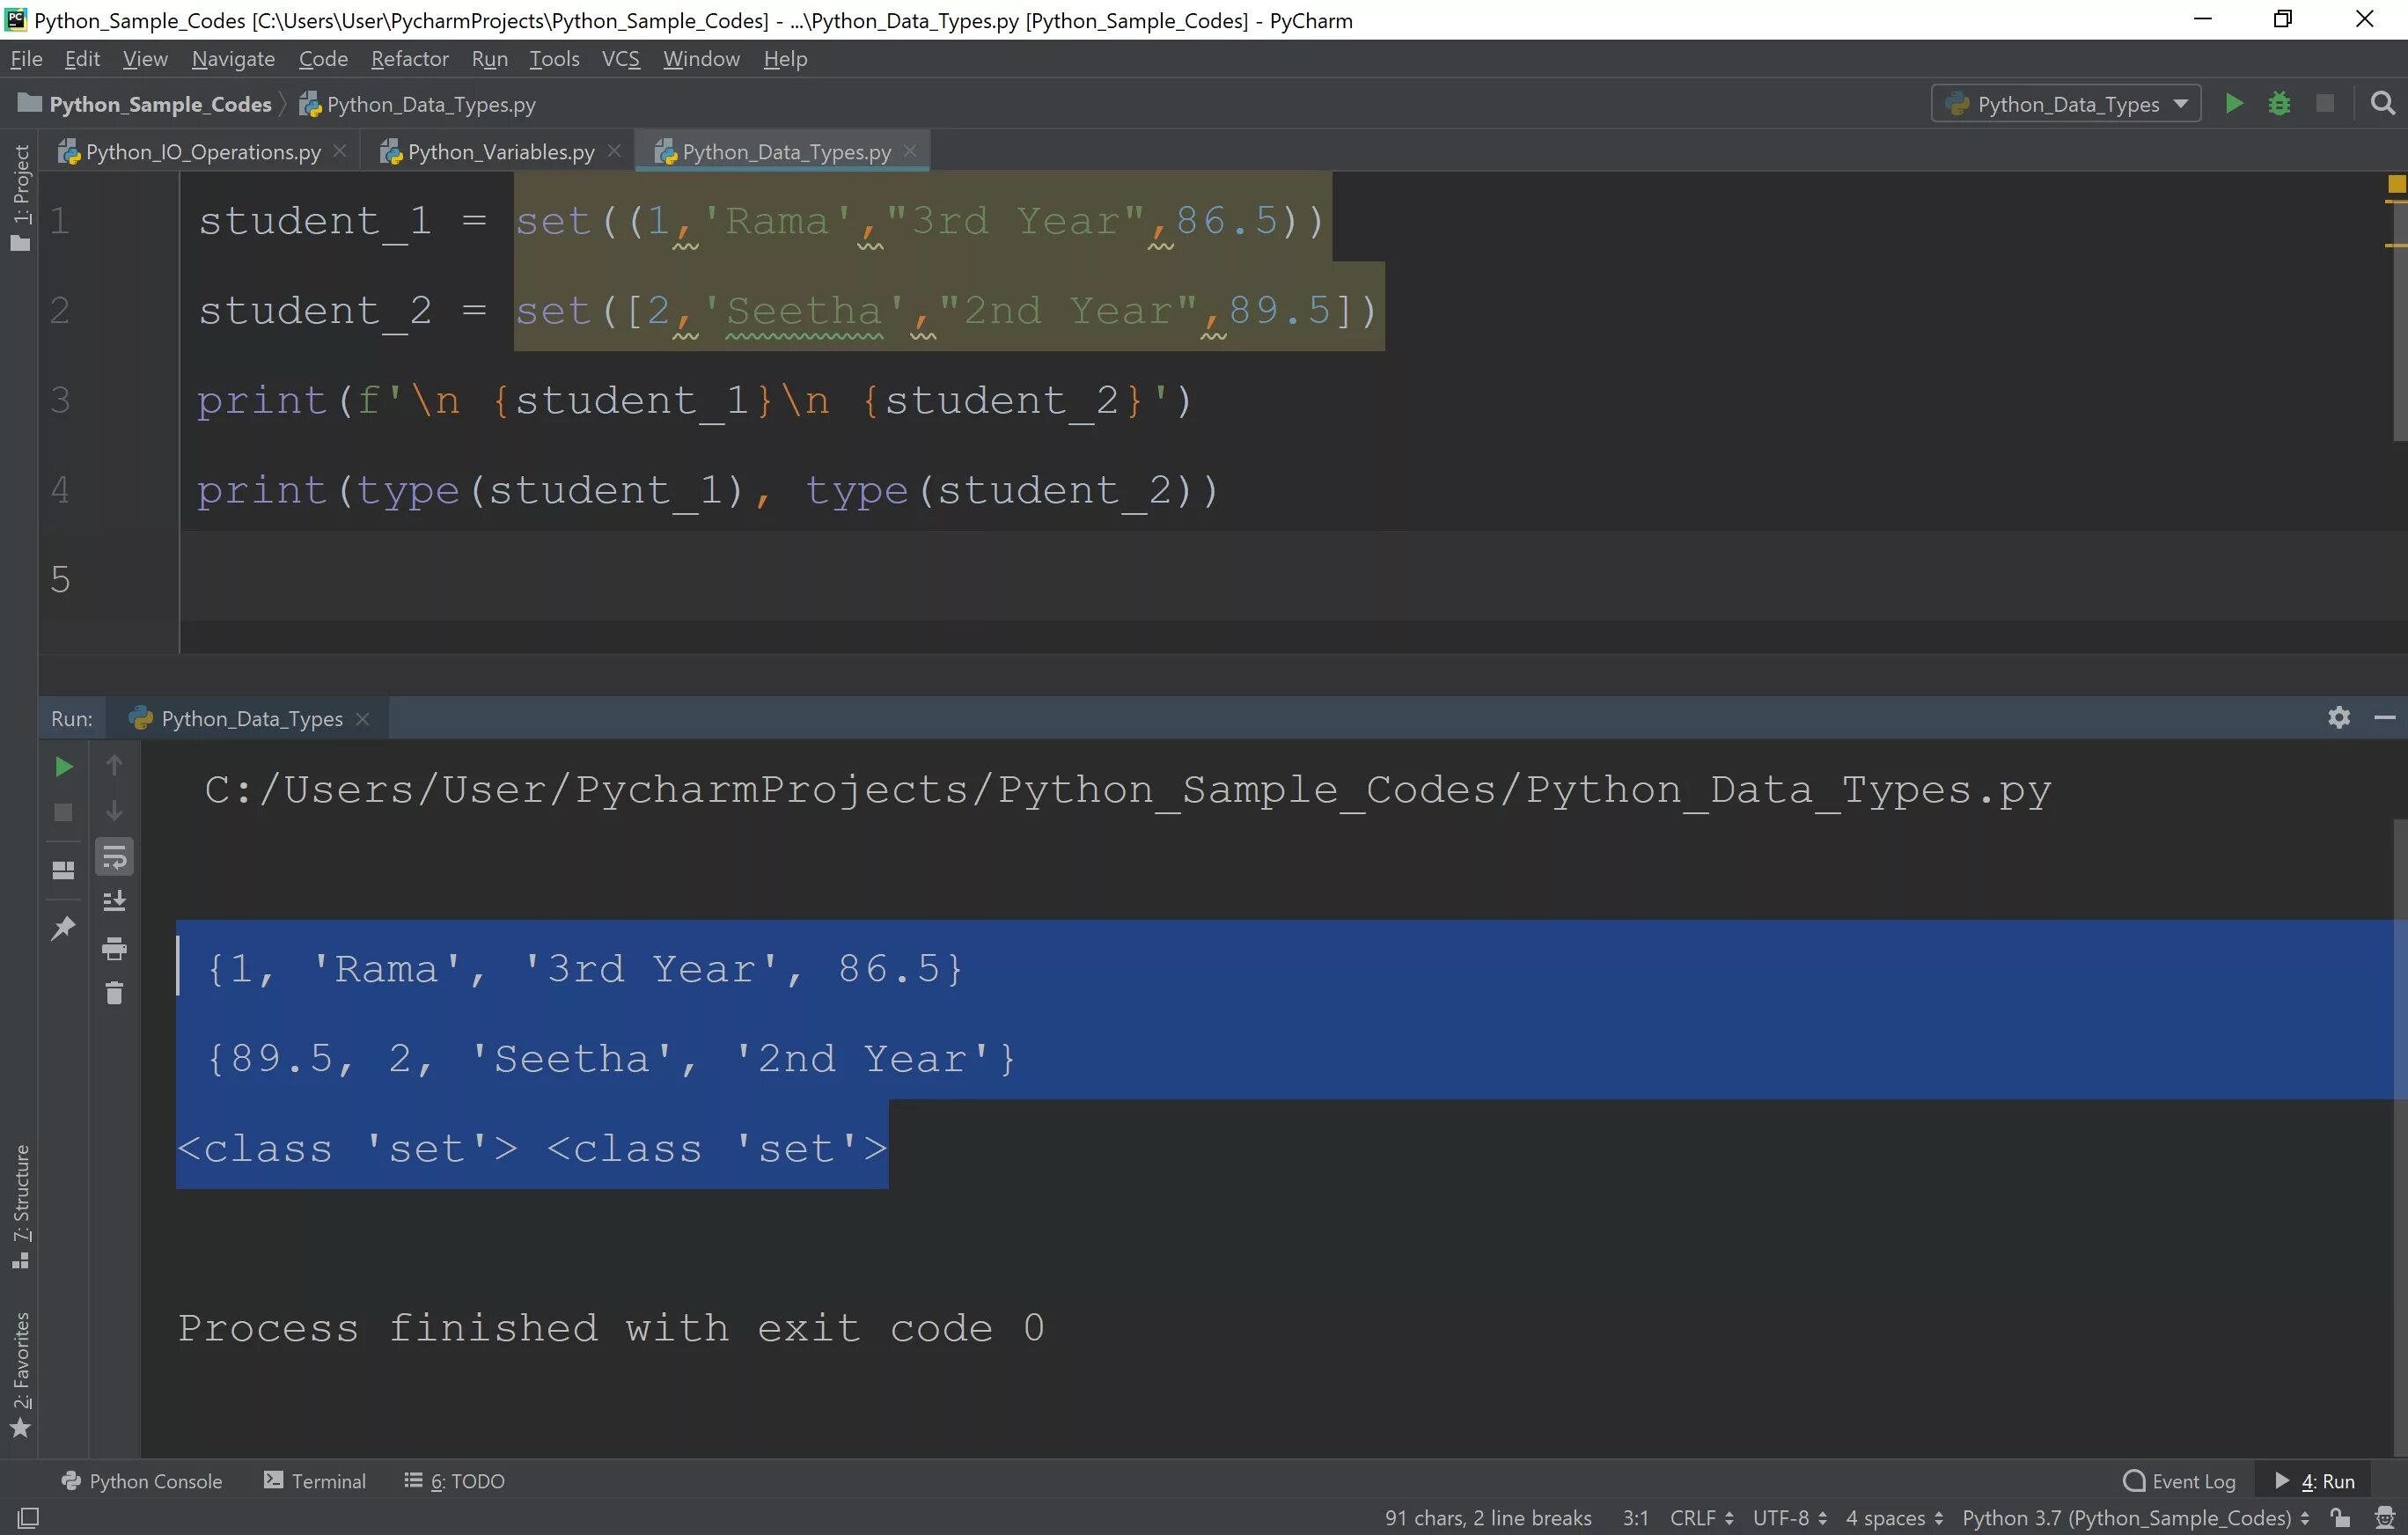Toggle pin tab in Run panel
The width and height of the screenshot is (2408, 1535).
(63, 928)
